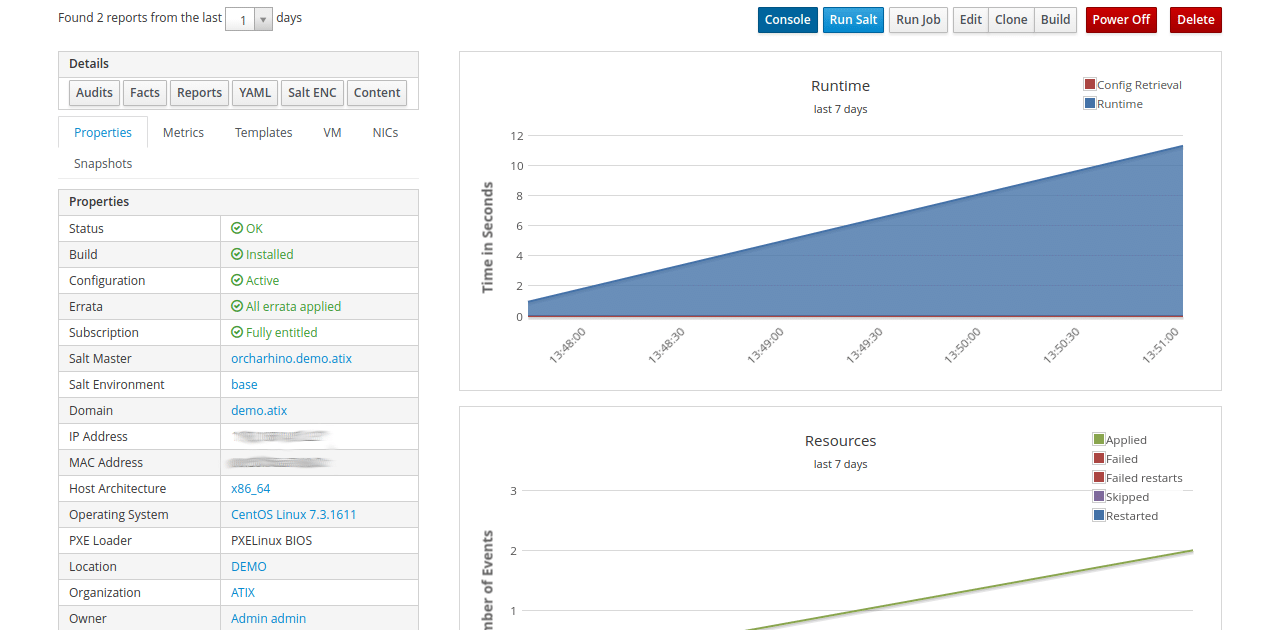Toggle the Runtime legend swatch

tap(1090, 103)
